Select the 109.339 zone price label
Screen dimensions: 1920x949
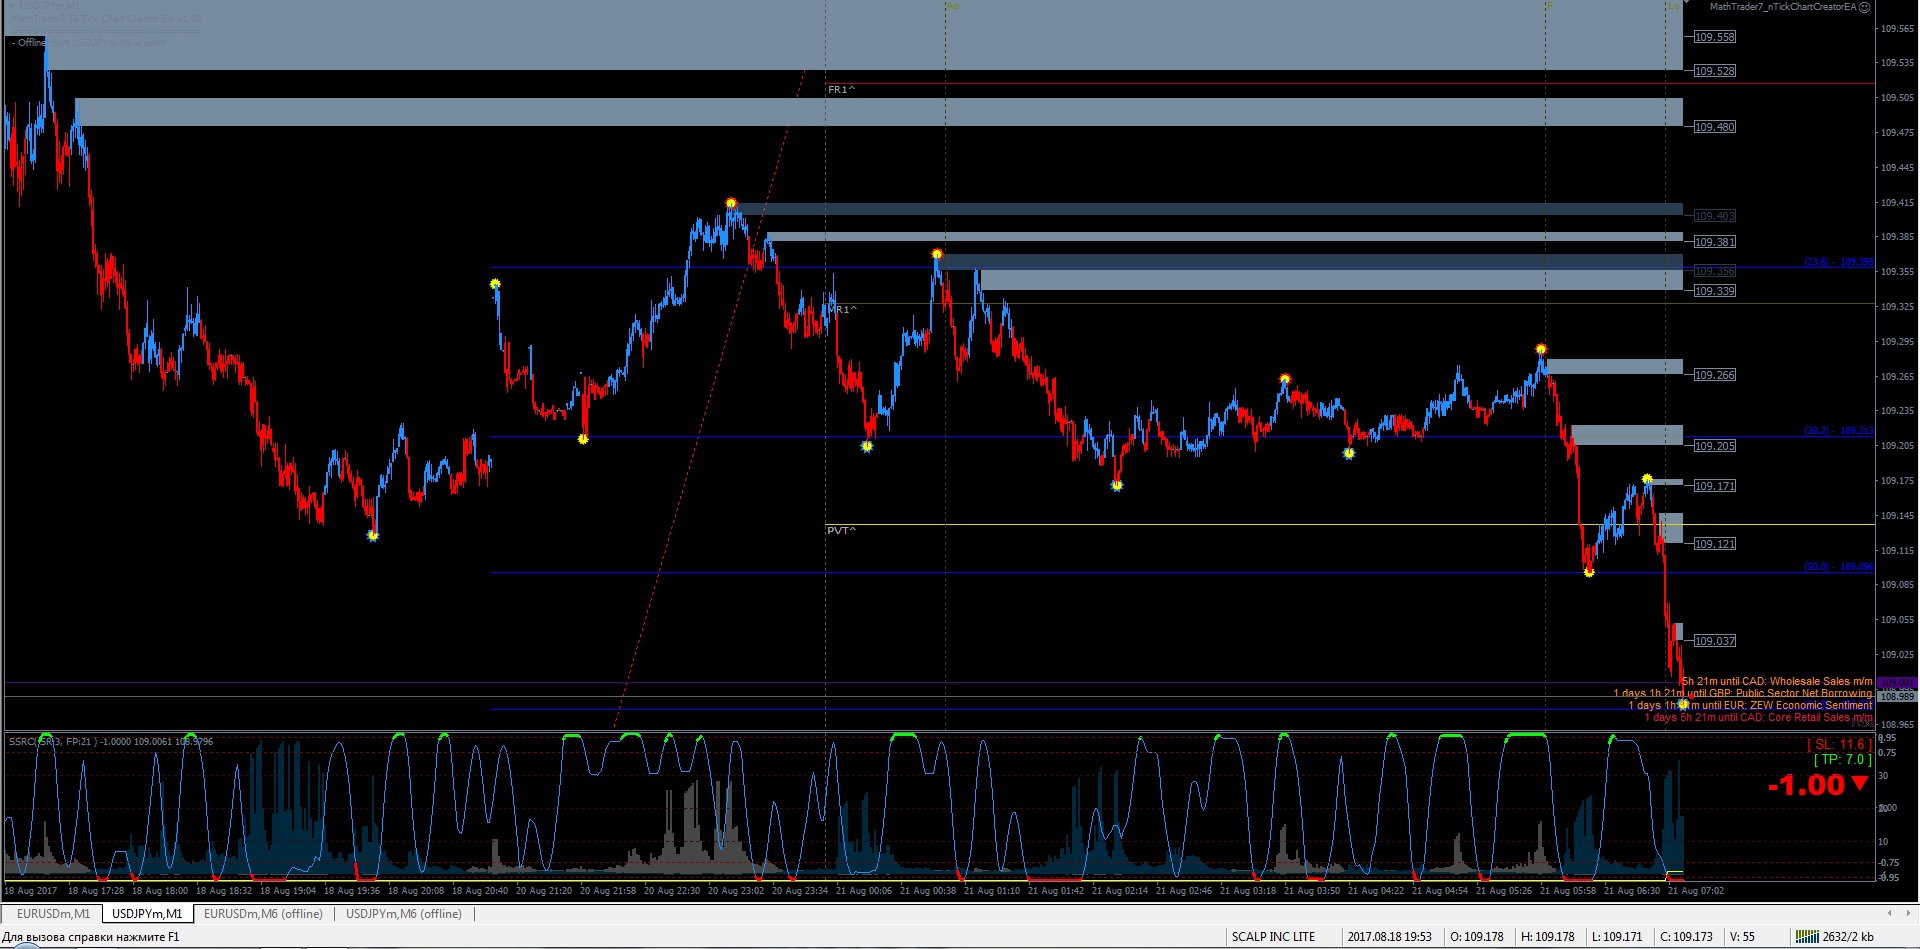coord(1715,291)
